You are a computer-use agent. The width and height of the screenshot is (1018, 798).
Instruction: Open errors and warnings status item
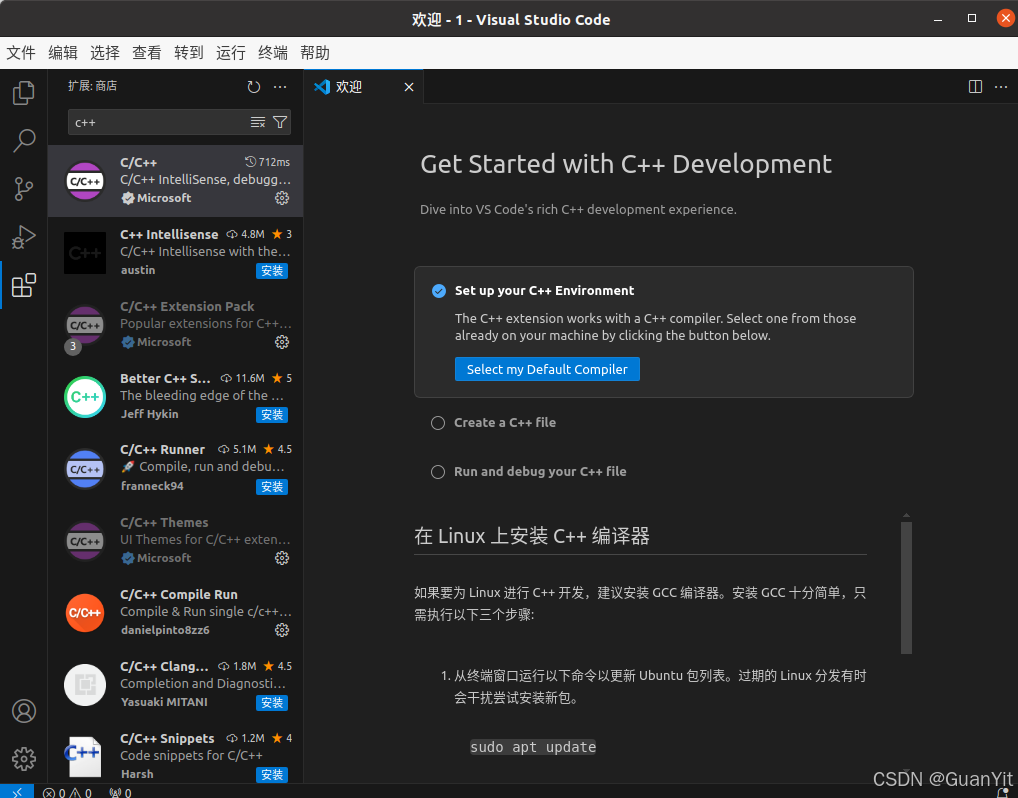tap(68, 792)
